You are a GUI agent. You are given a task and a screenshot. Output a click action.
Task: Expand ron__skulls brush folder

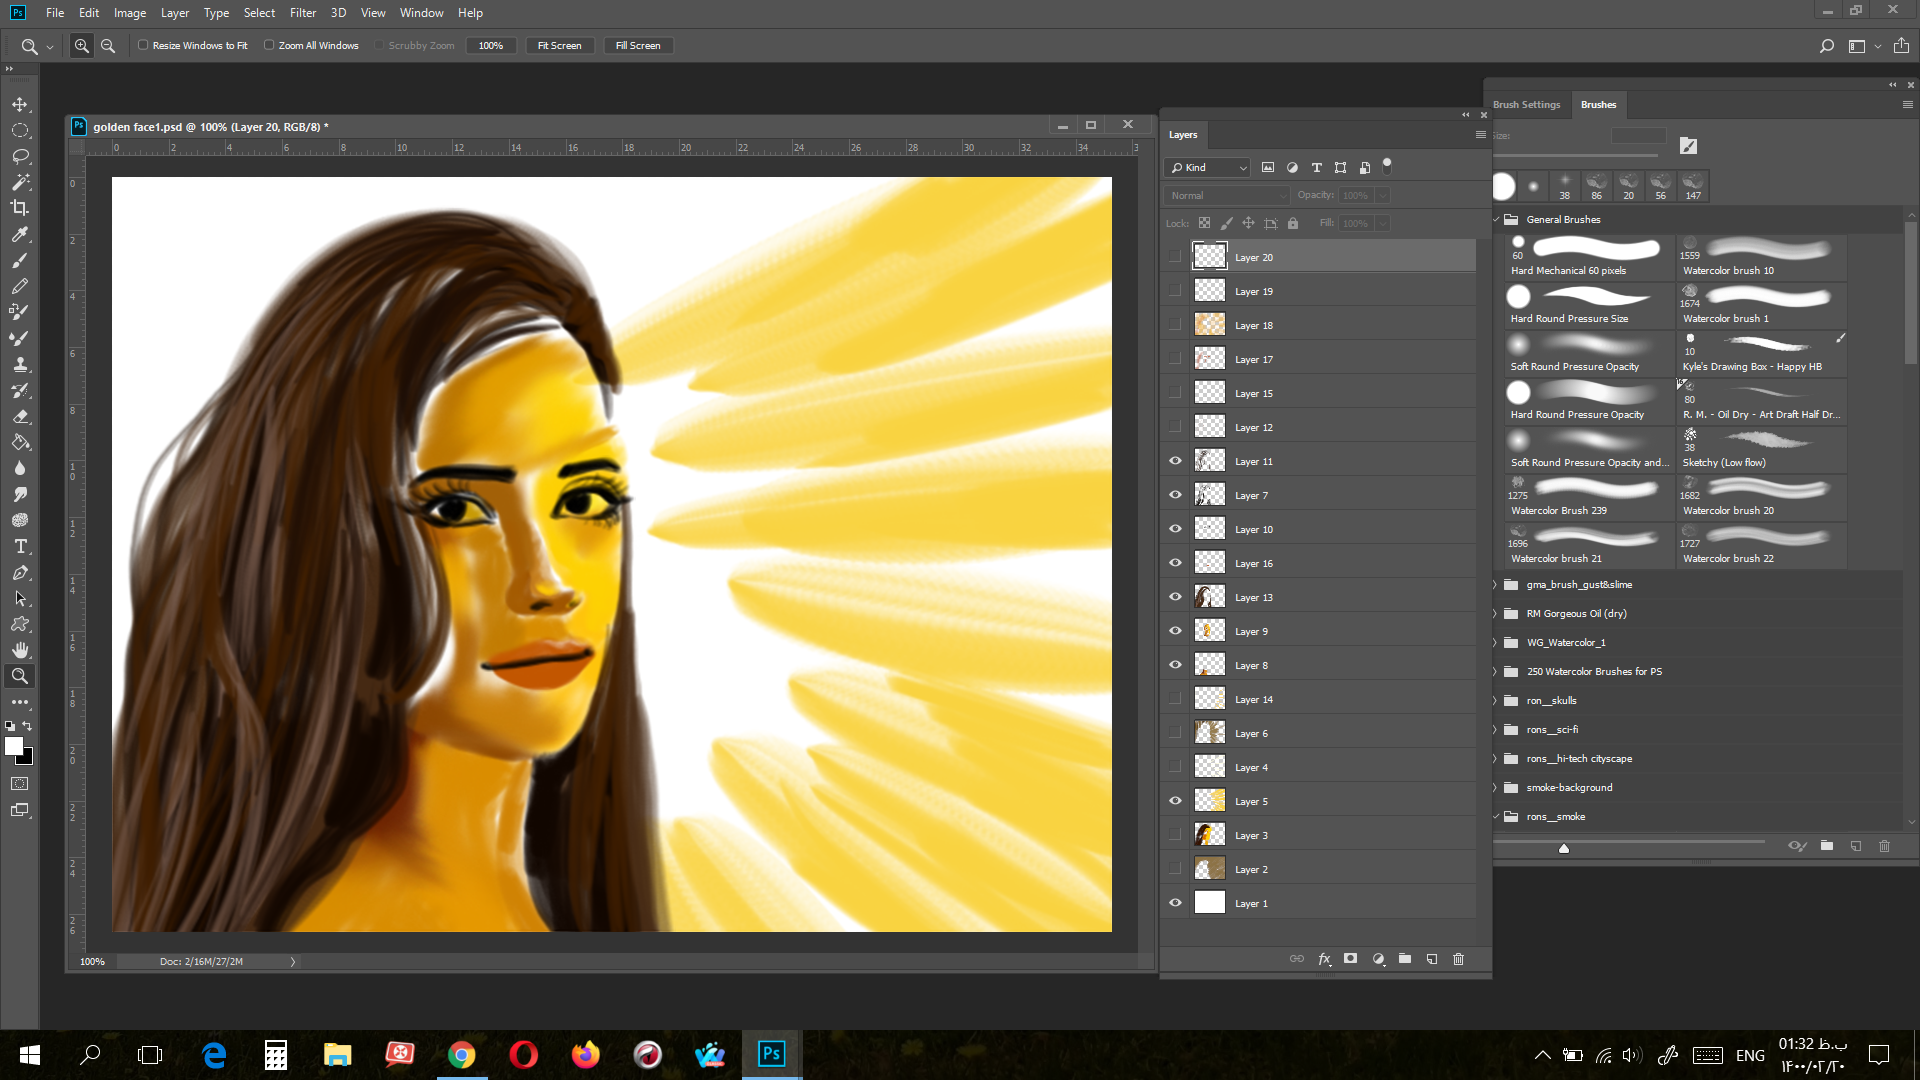(x=1497, y=701)
